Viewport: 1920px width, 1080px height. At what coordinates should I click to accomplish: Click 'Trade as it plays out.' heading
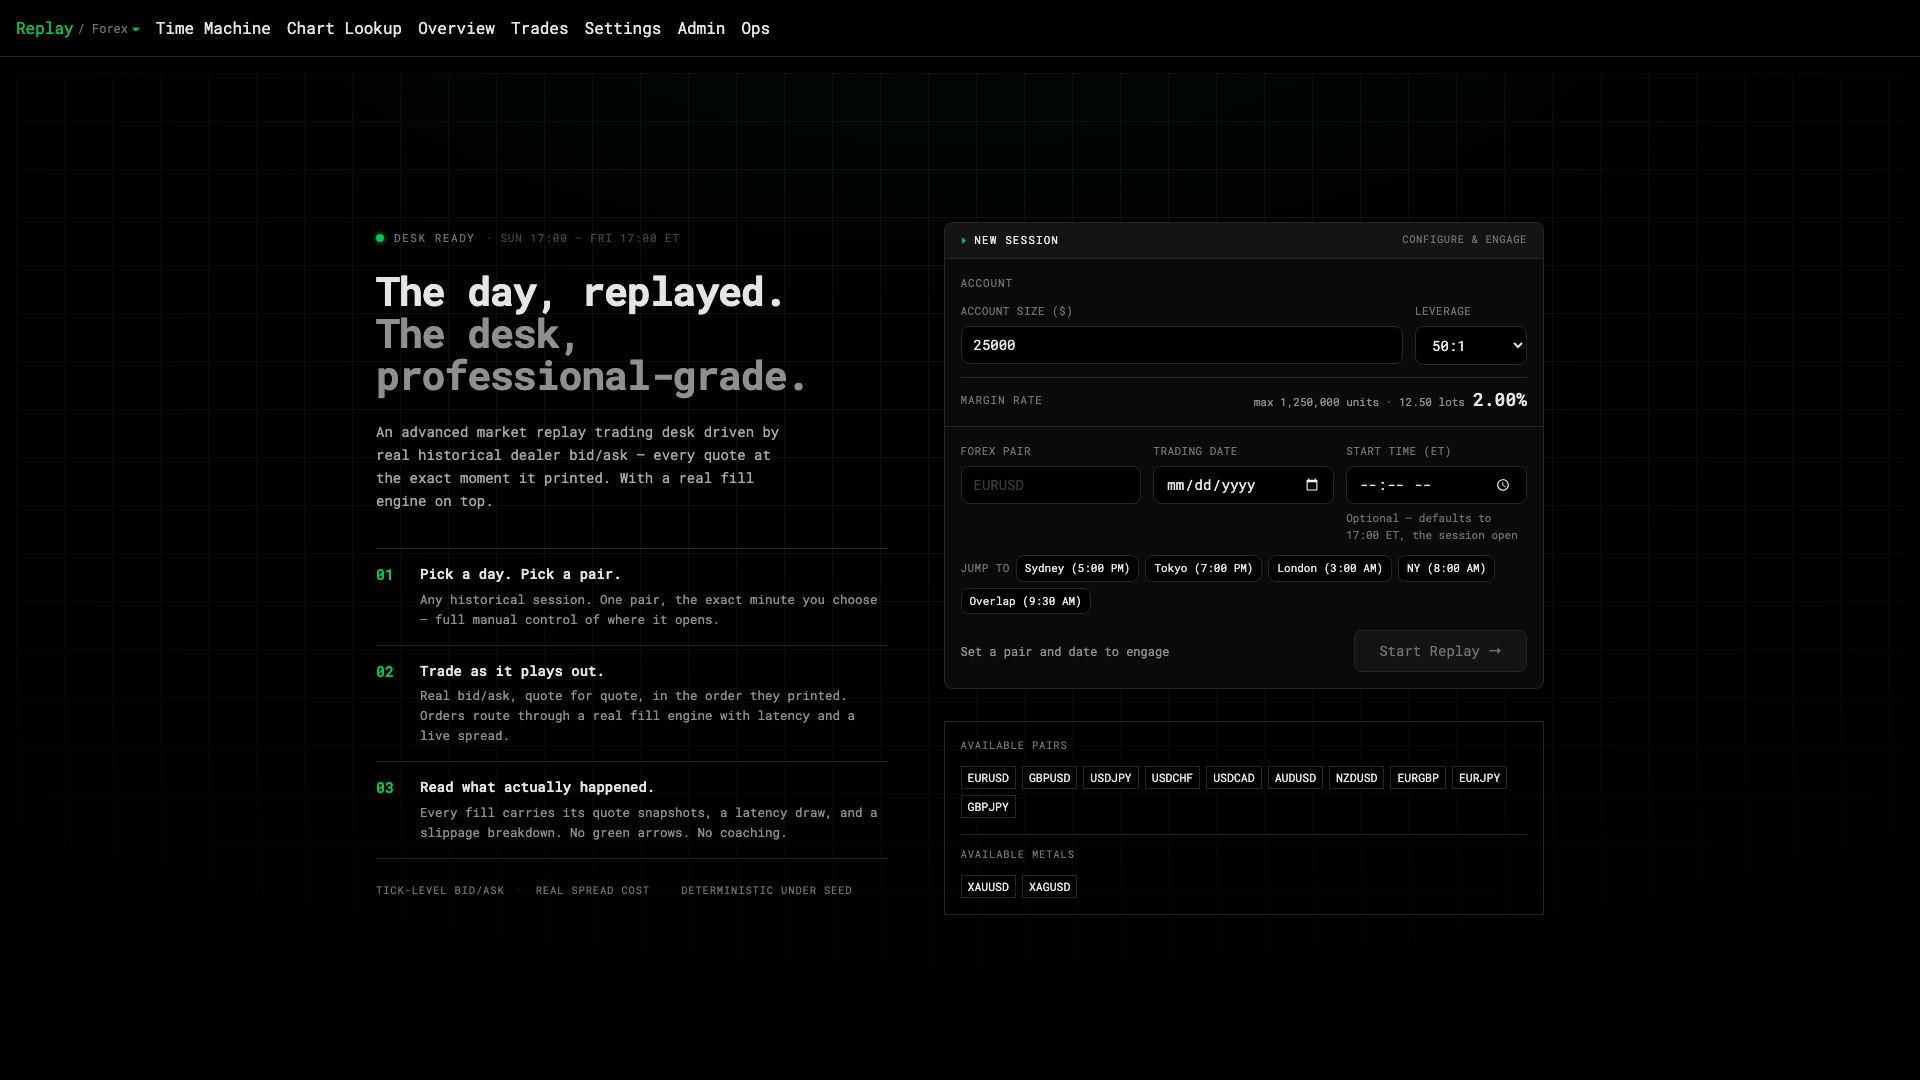point(512,671)
